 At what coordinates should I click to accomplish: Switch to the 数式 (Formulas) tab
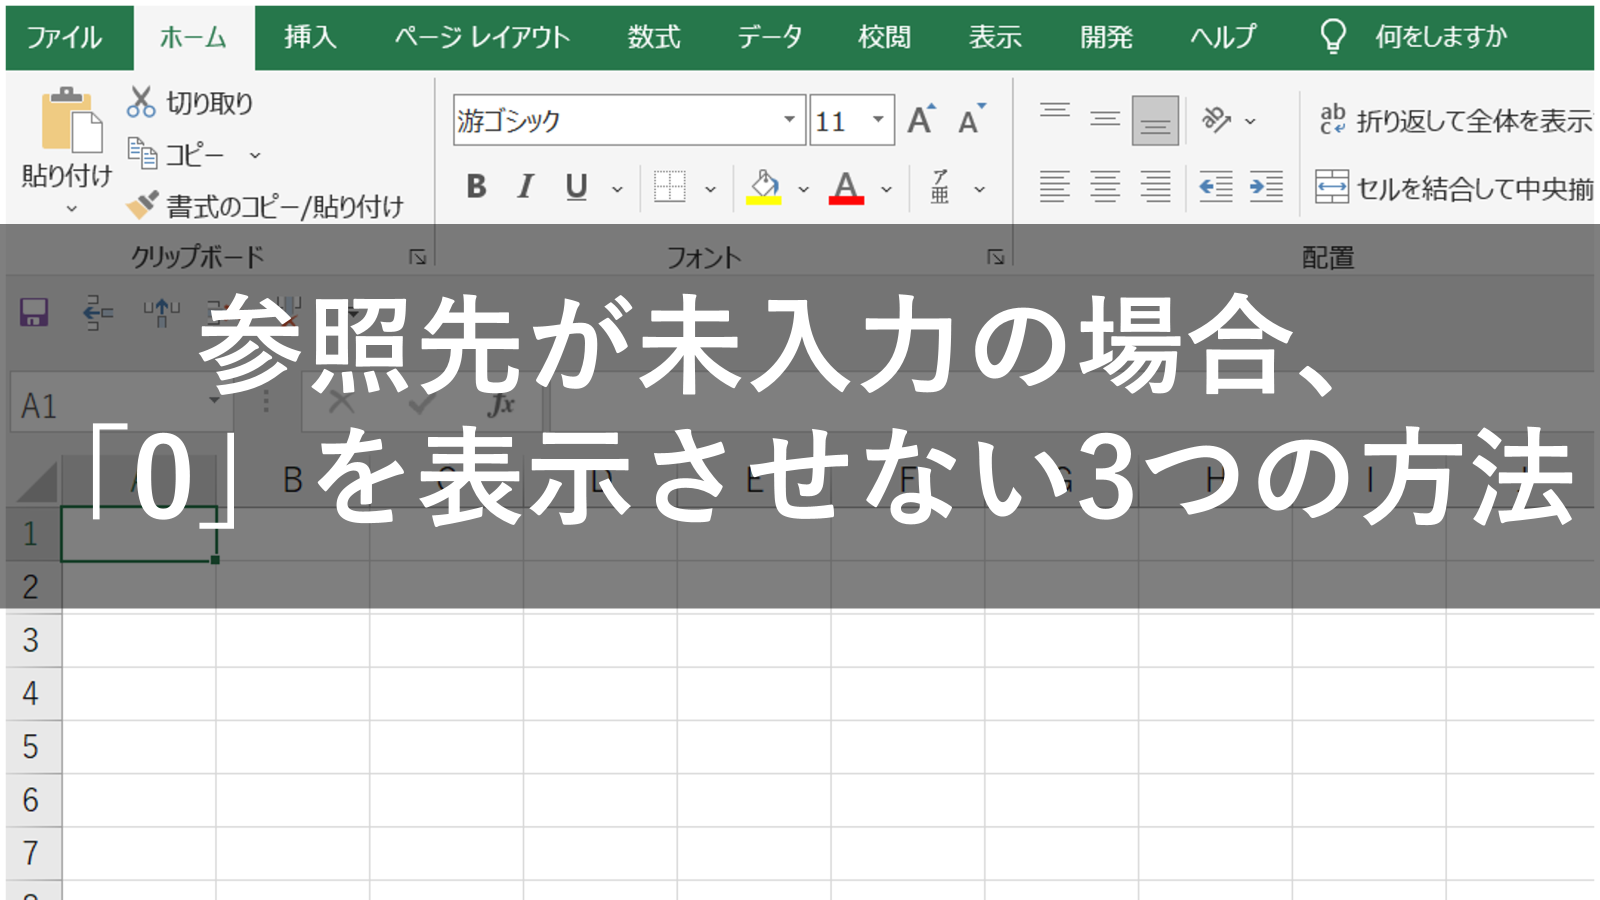pos(654,37)
